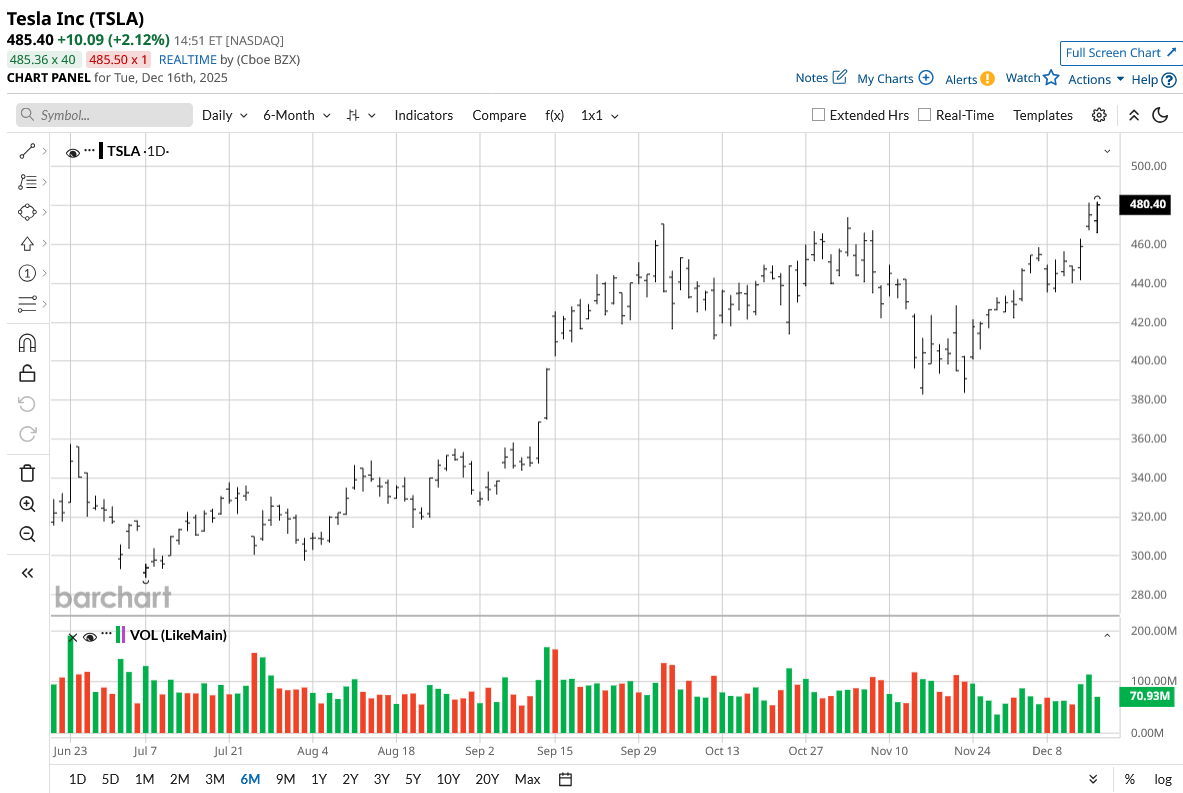Zoom in on the chart
Screen dimensions: 1183x793
pos(27,504)
